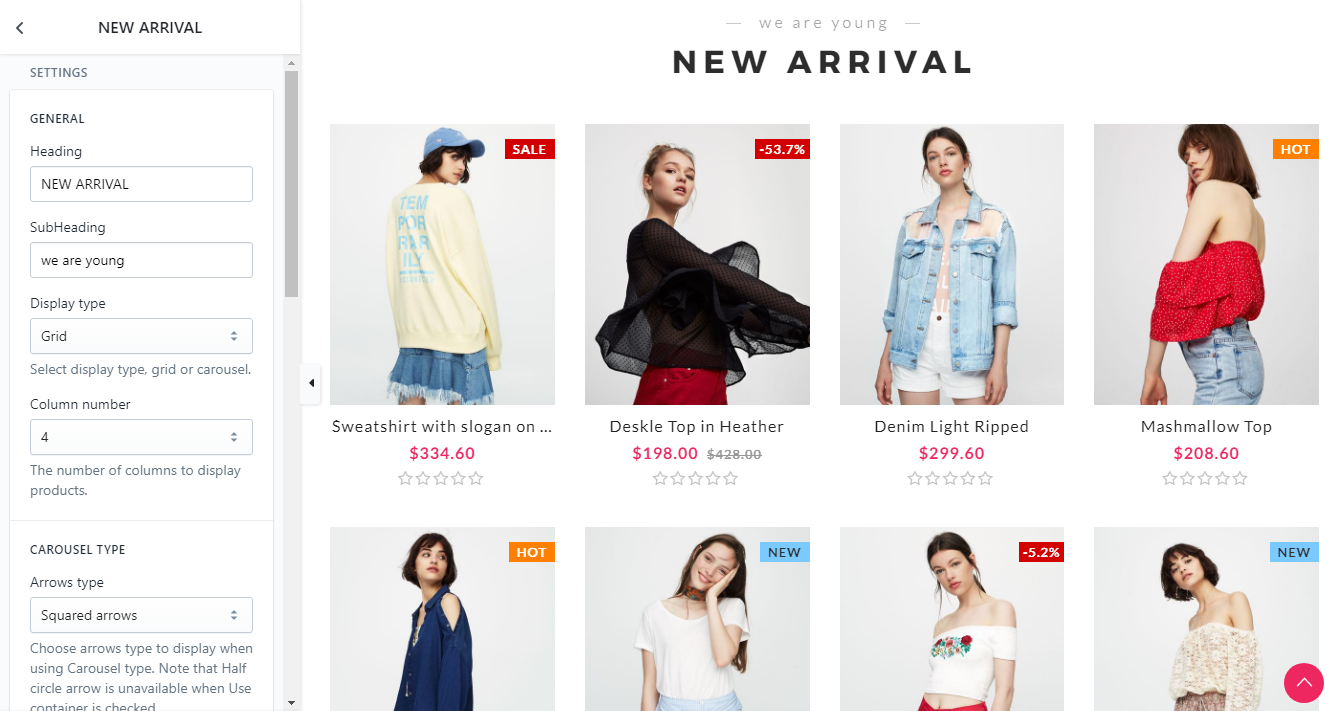Click the Denim Light Ripped jacket image

click(x=952, y=264)
